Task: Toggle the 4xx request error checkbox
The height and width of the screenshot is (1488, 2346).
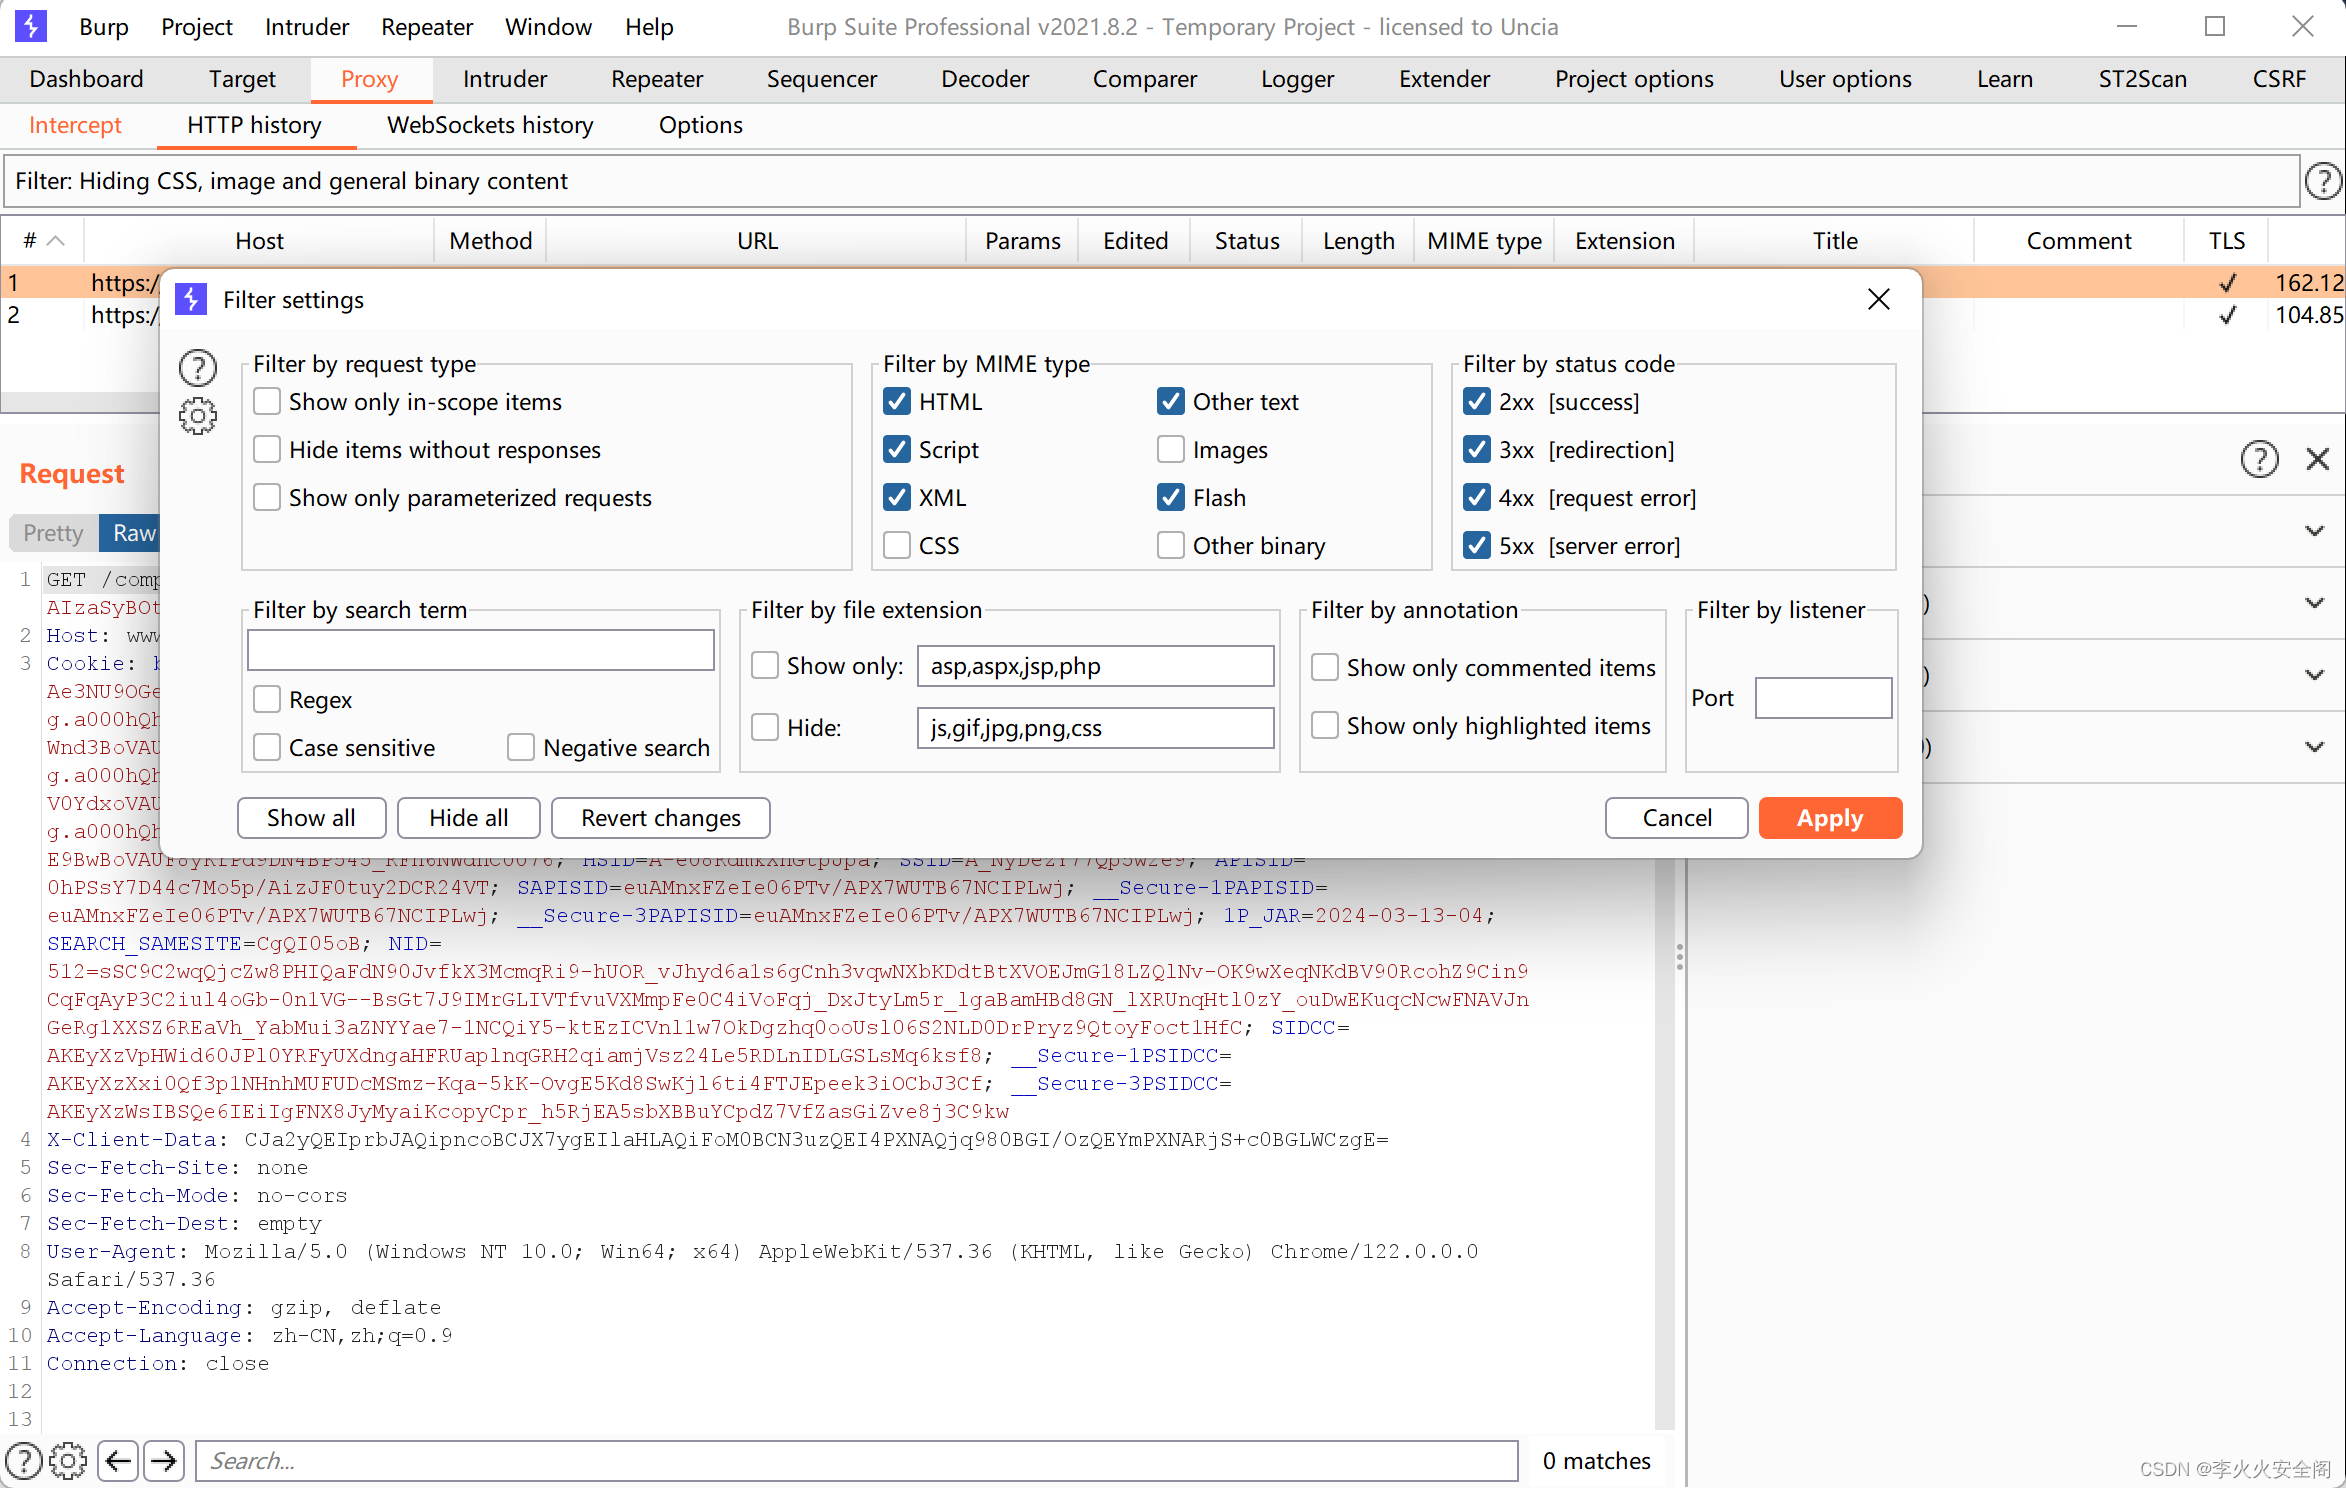Action: [x=1477, y=498]
